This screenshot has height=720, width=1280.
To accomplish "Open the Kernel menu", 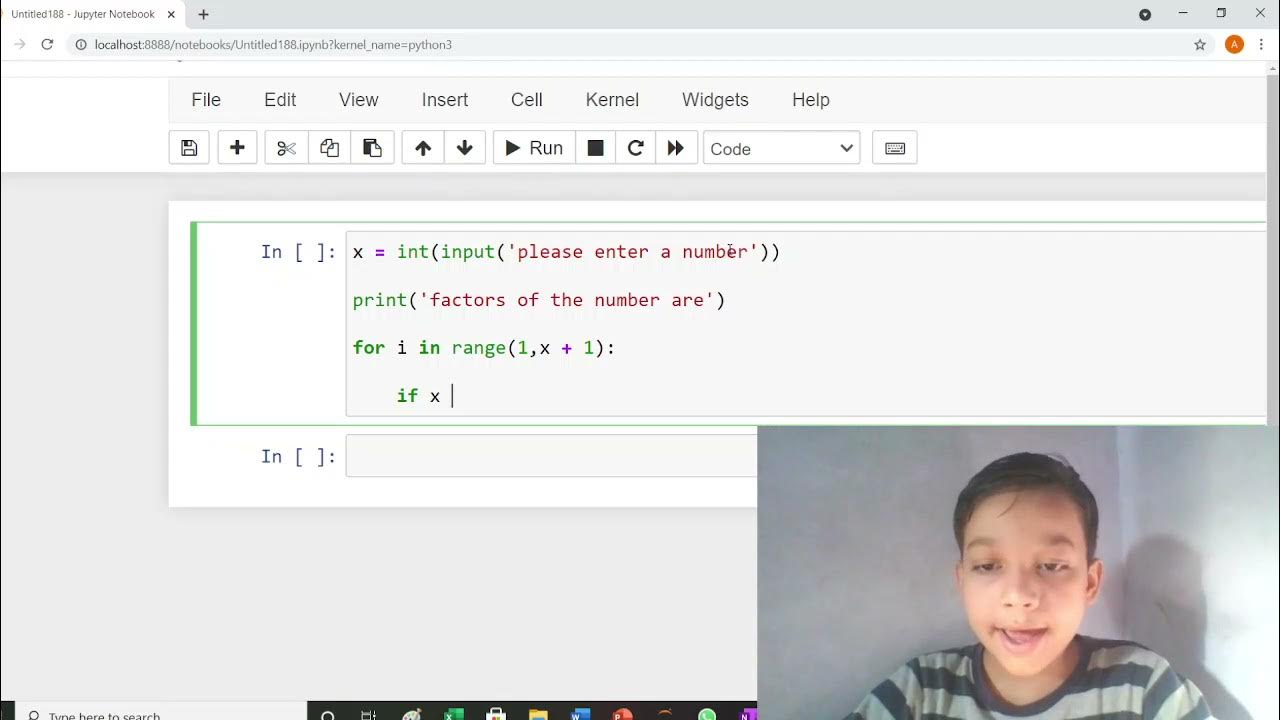I will tap(612, 100).
